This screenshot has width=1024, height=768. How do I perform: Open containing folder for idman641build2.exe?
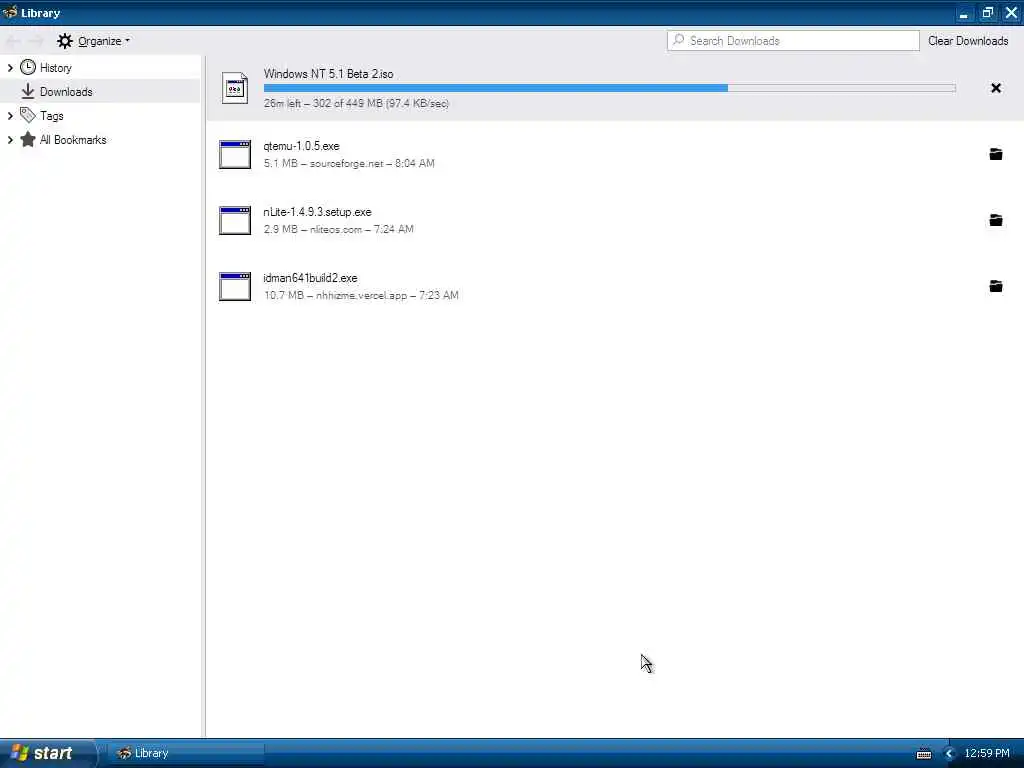point(995,286)
